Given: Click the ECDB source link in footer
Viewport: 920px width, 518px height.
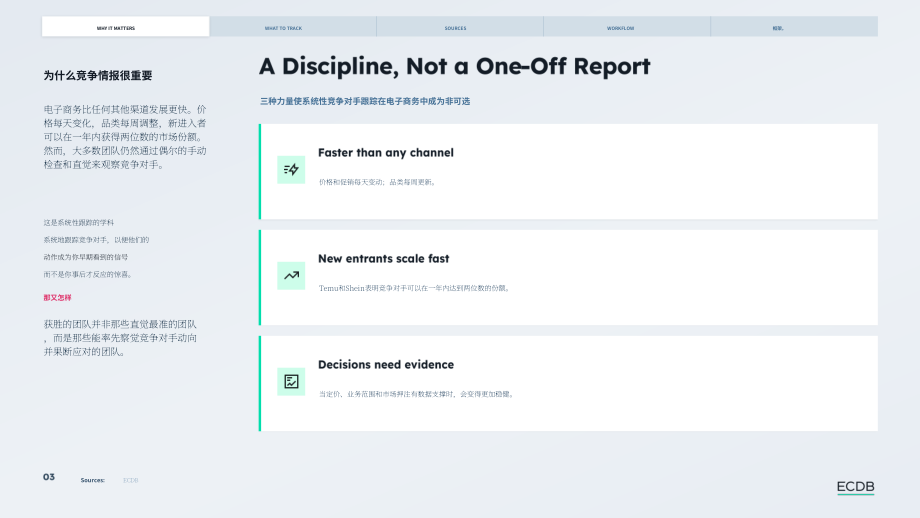Looking at the screenshot, I should 131,480.
